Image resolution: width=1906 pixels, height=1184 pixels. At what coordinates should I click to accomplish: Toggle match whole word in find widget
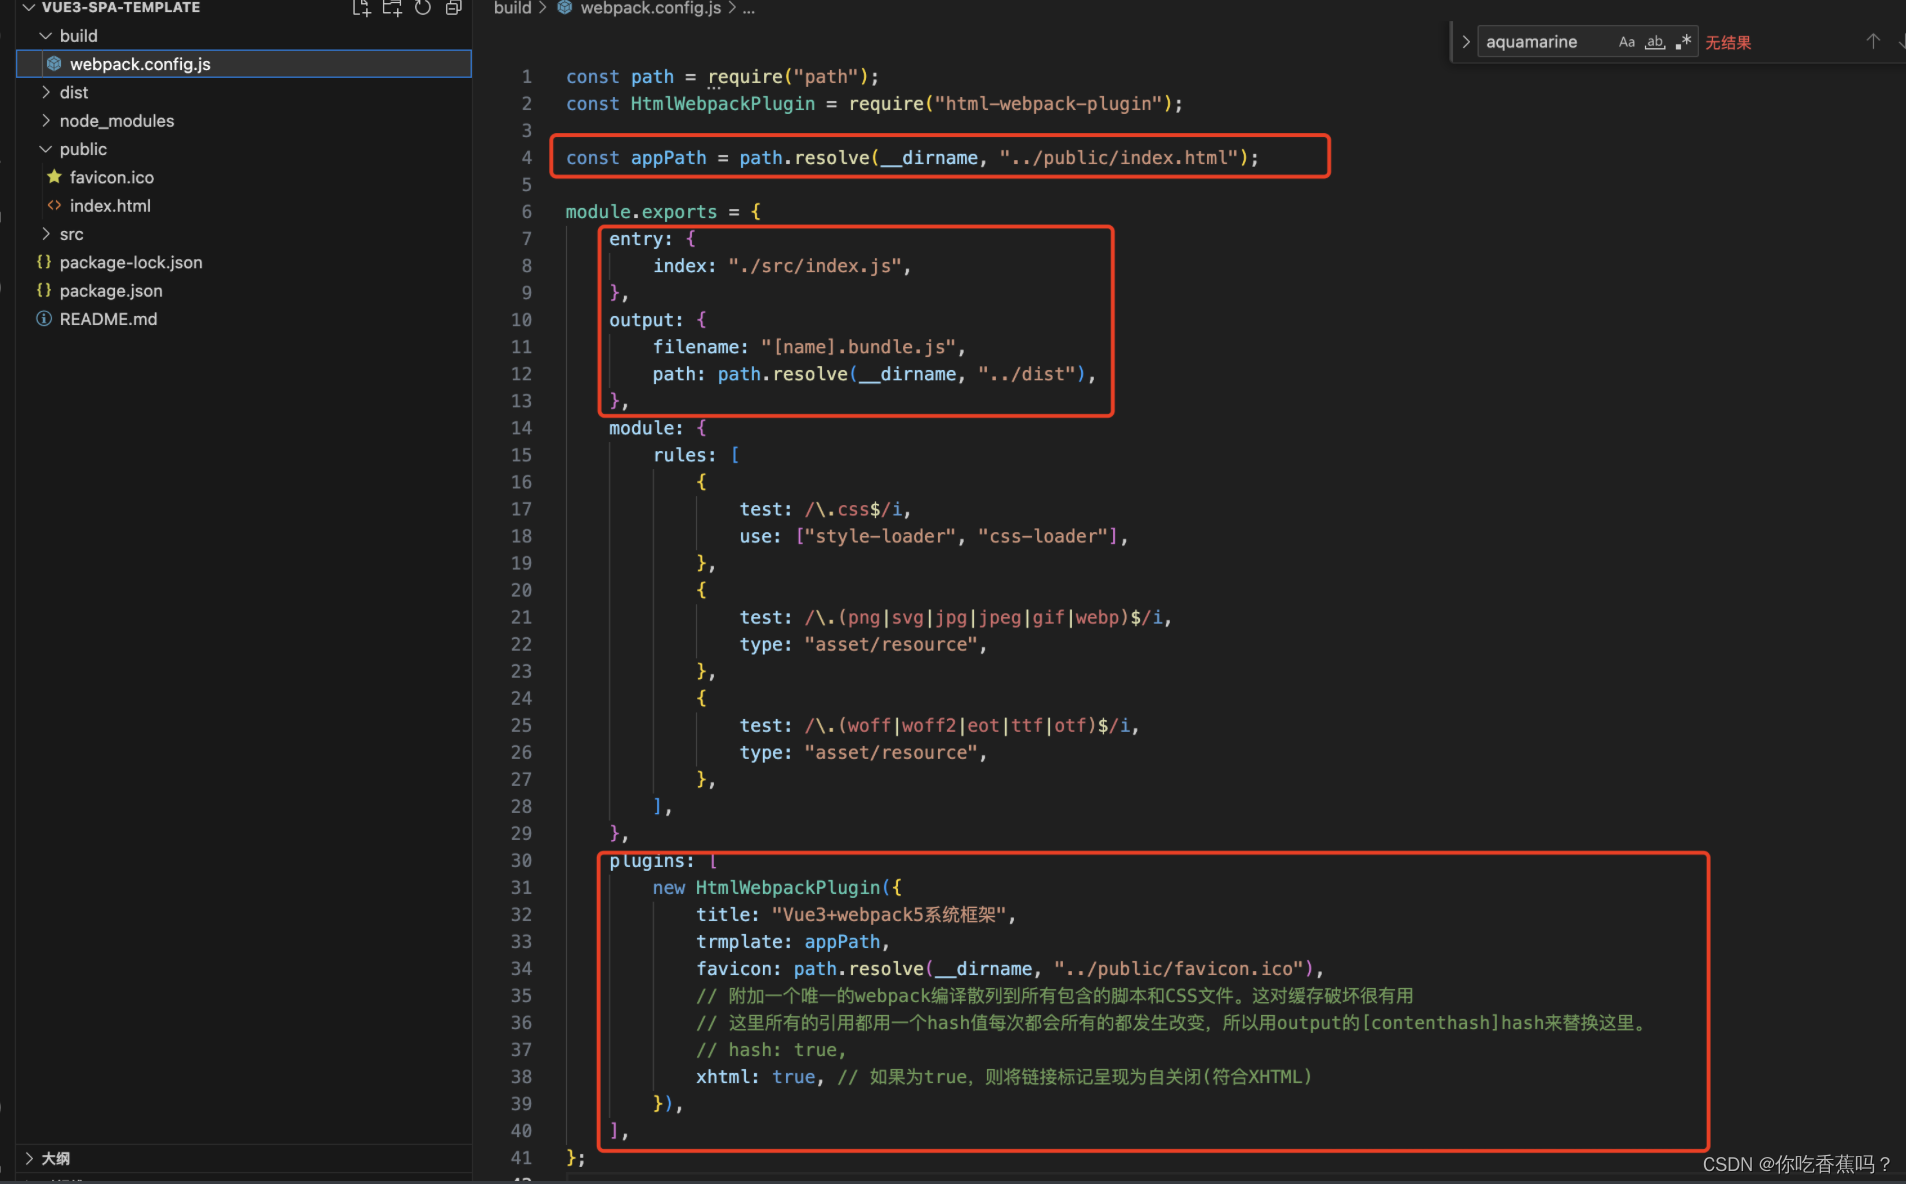1655,42
